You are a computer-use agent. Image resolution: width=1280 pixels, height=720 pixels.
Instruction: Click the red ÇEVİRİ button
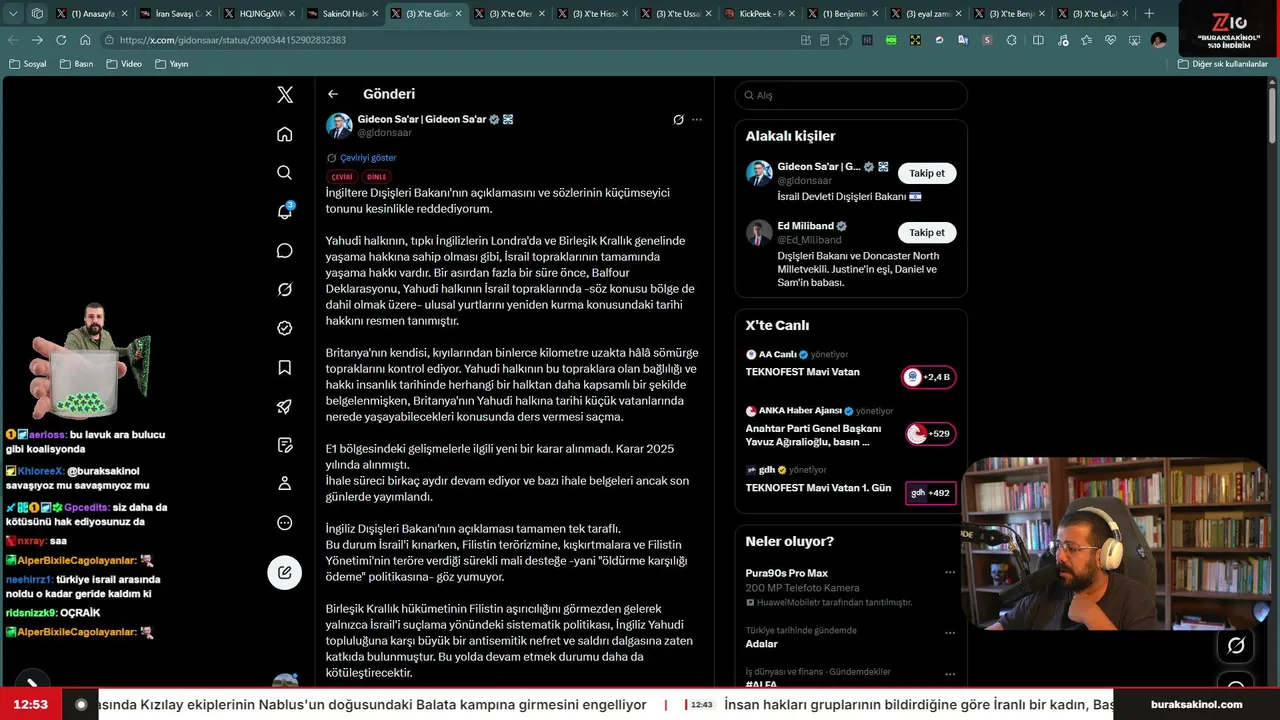342,177
